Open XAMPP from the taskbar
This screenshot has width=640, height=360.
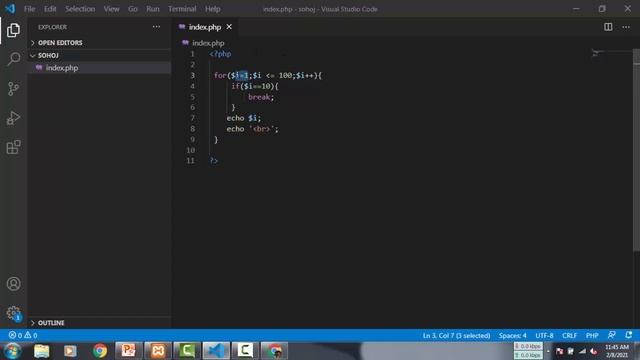click(x=158, y=351)
